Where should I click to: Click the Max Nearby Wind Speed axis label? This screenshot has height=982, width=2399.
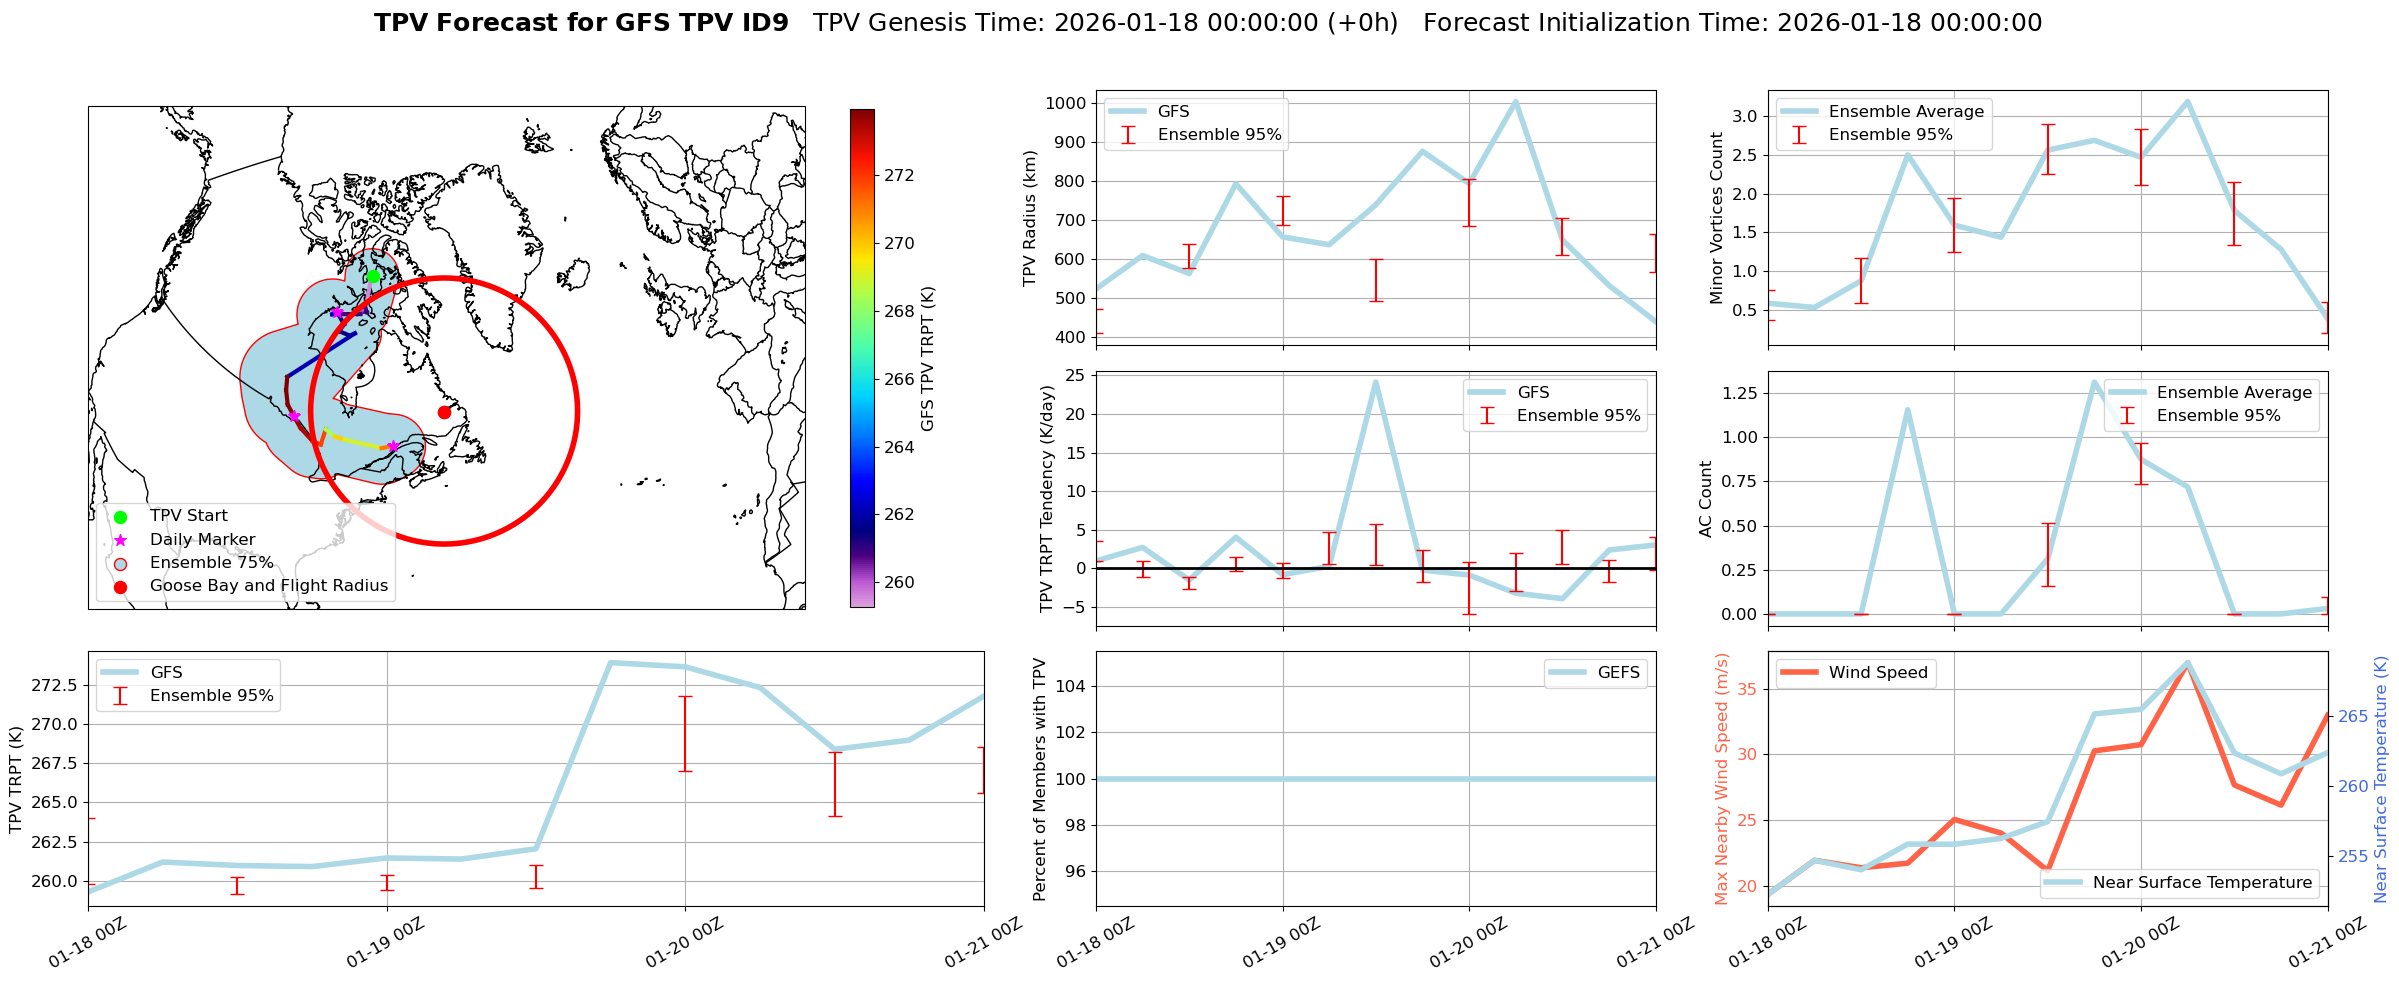pos(1721,779)
